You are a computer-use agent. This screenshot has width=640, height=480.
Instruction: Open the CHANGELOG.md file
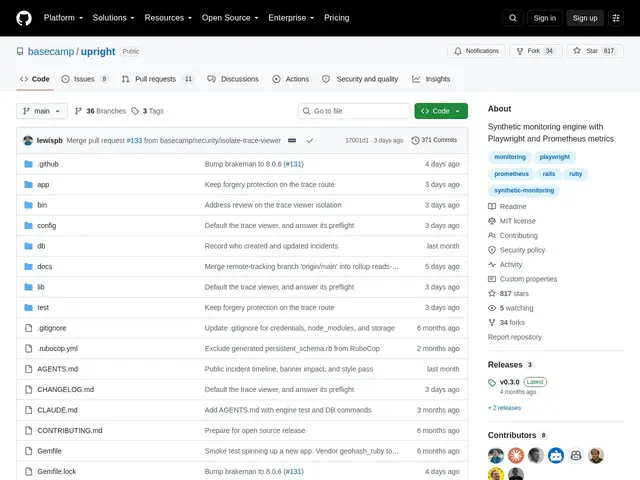[66, 389]
